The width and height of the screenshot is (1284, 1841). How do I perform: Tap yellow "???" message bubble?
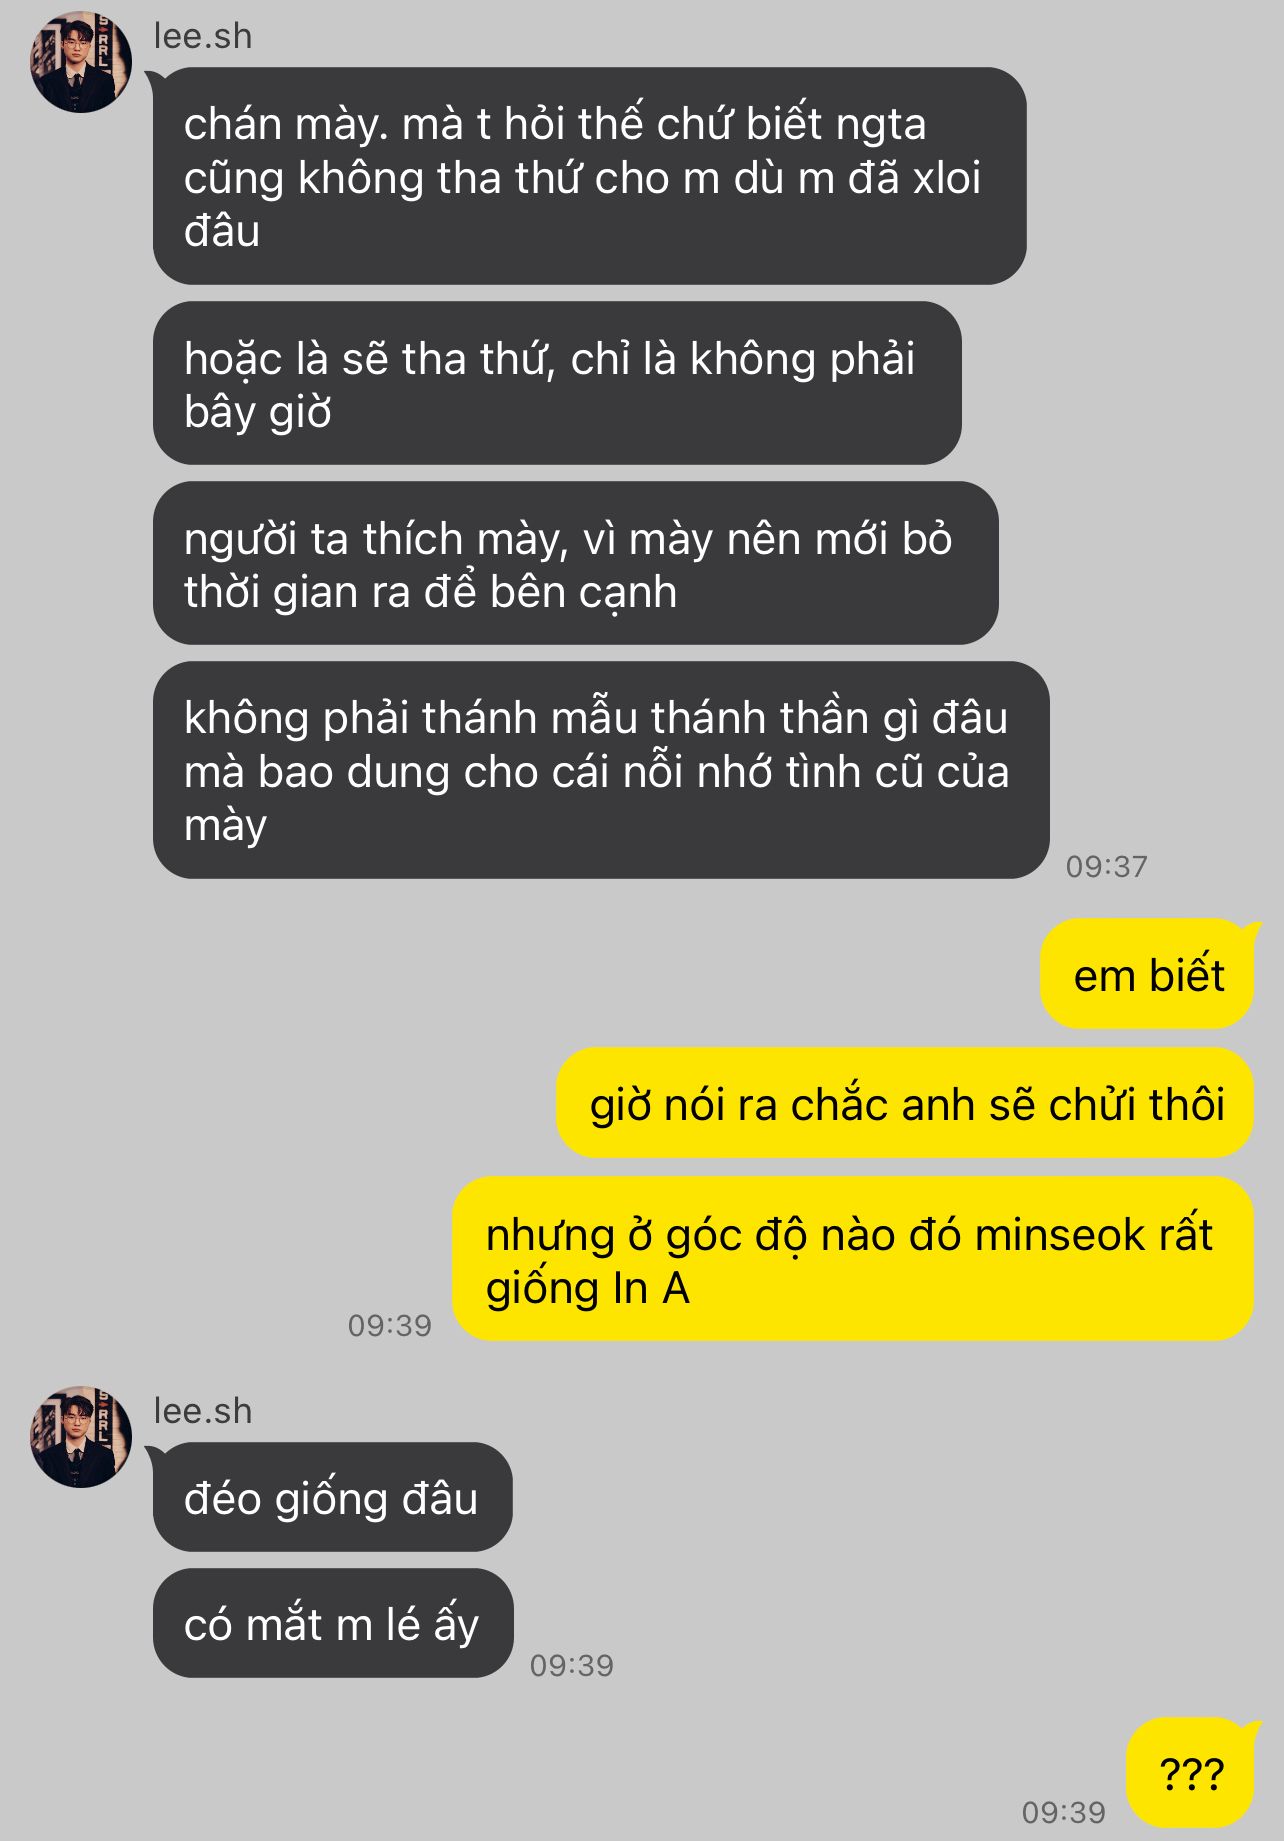(x=1190, y=1773)
